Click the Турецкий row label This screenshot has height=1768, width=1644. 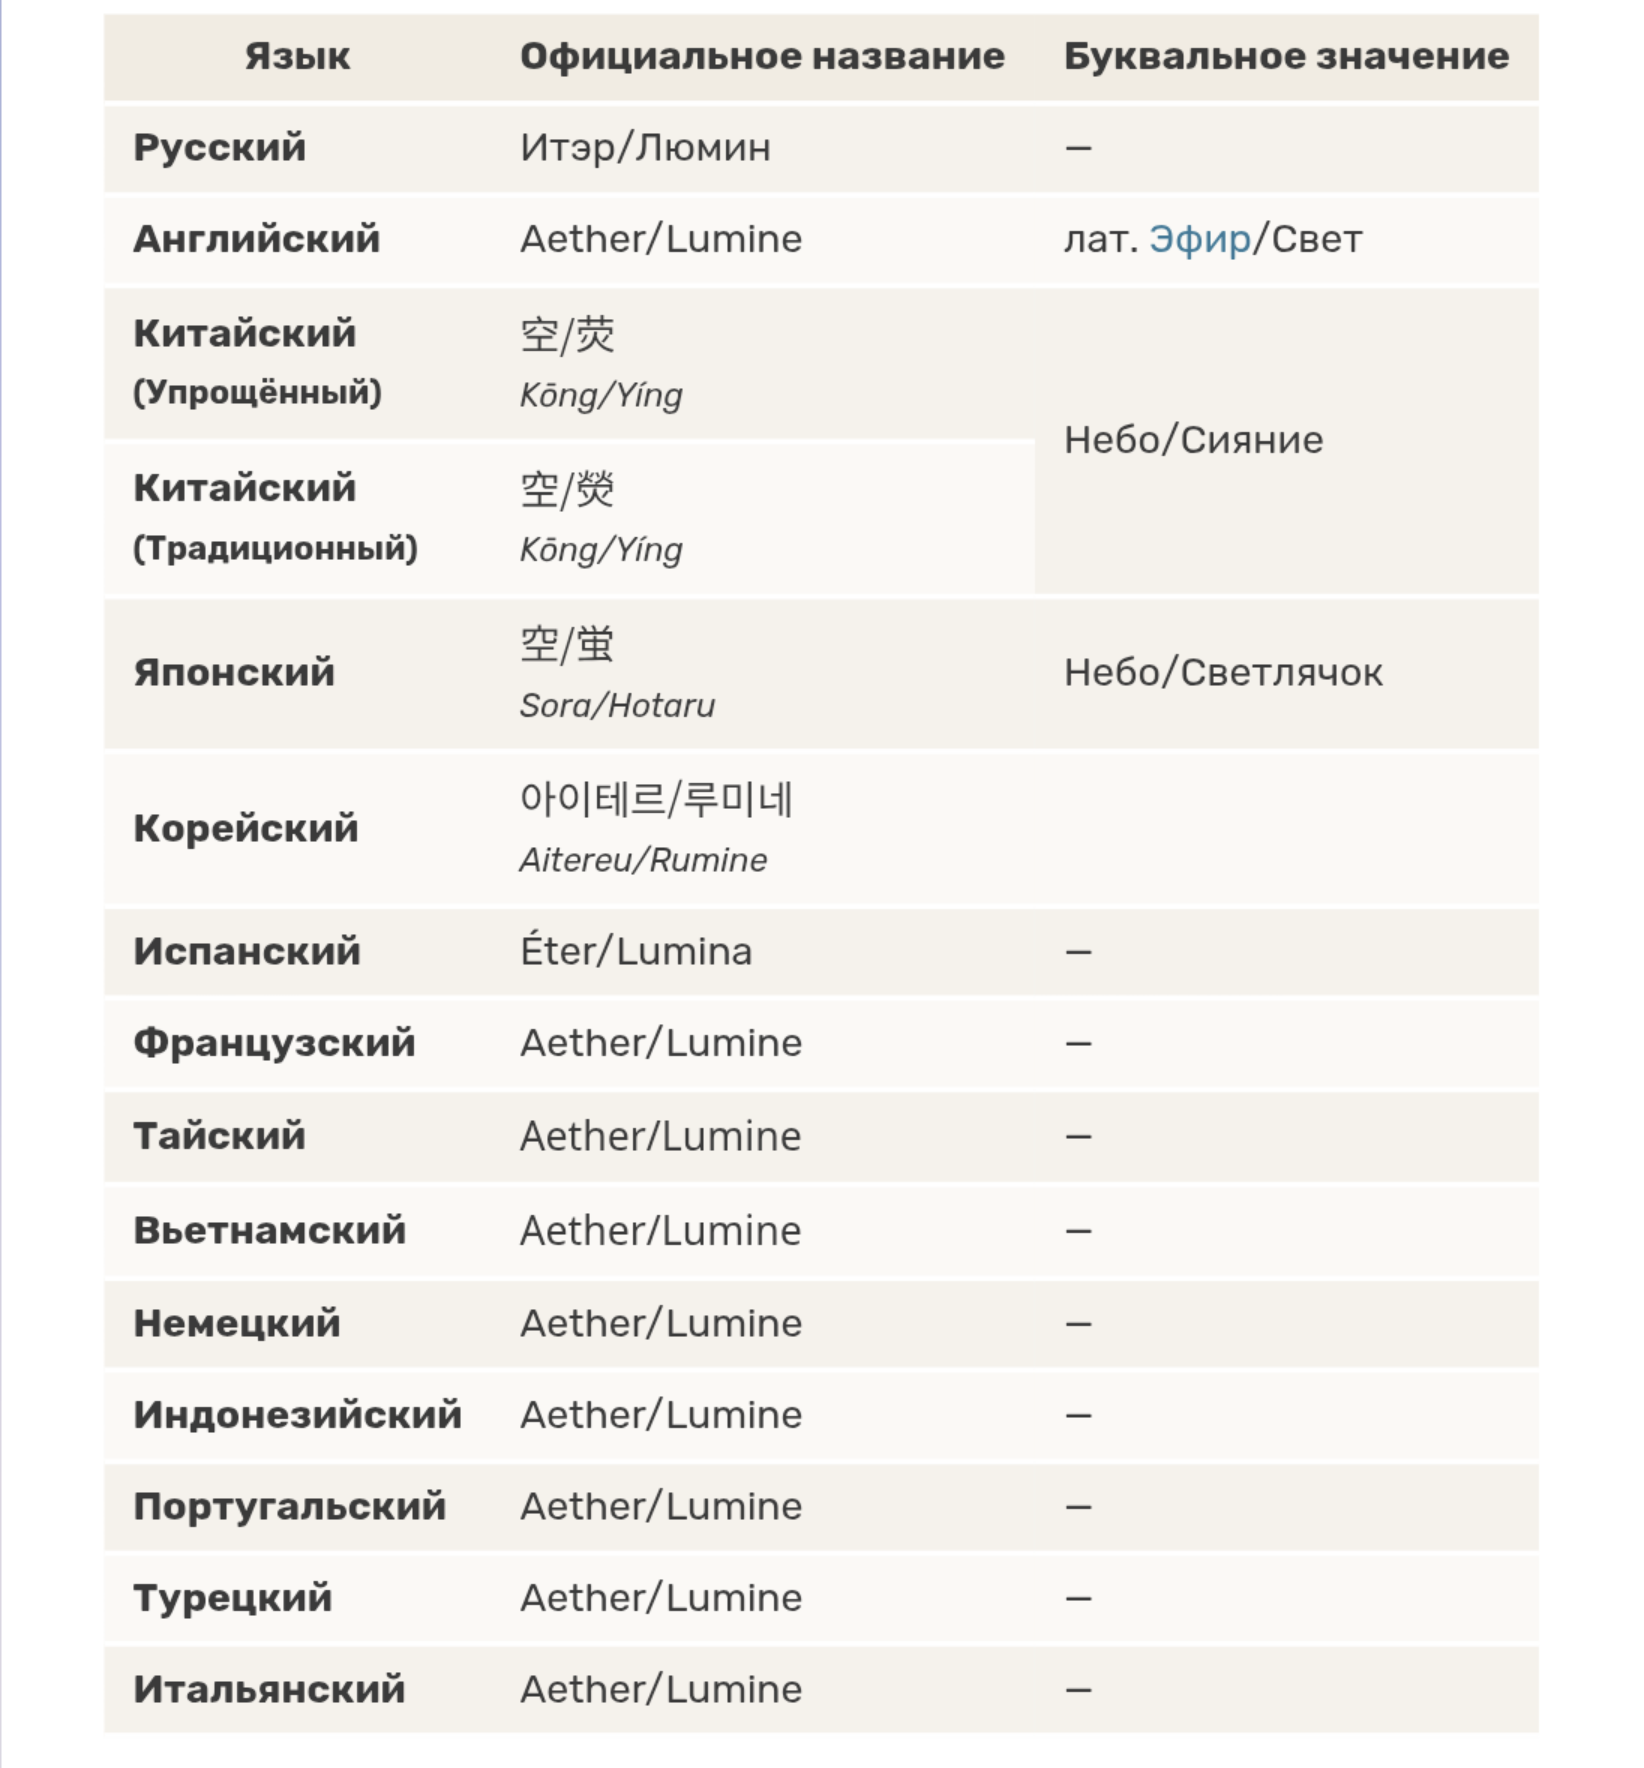(233, 1598)
